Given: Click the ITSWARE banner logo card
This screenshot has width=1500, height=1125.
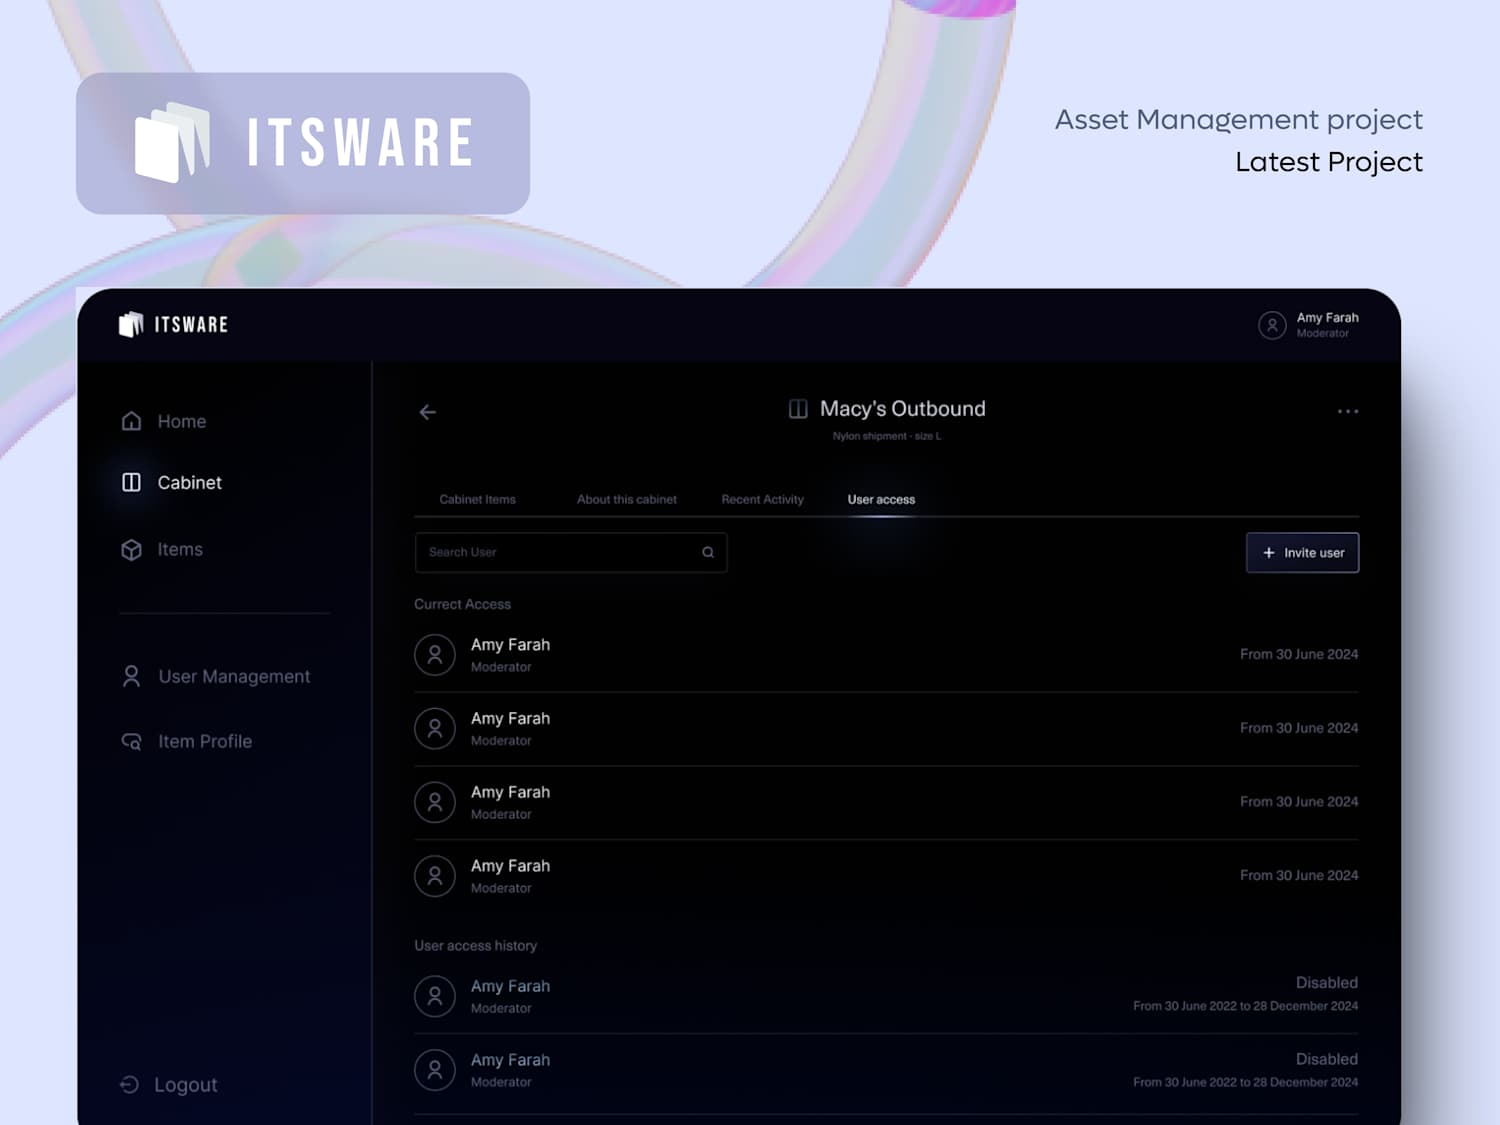Looking at the screenshot, I should pos(303,143).
